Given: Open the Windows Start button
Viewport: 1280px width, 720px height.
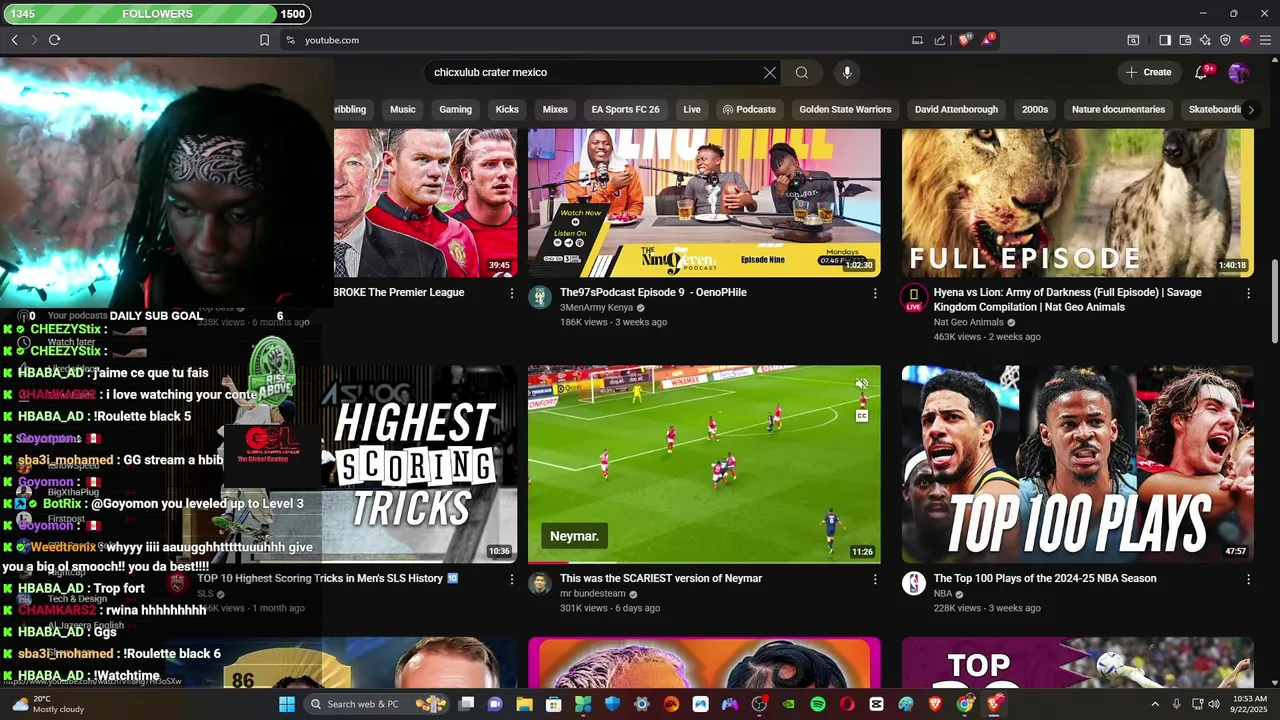Looking at the screenshot, I should coord(287,704).
